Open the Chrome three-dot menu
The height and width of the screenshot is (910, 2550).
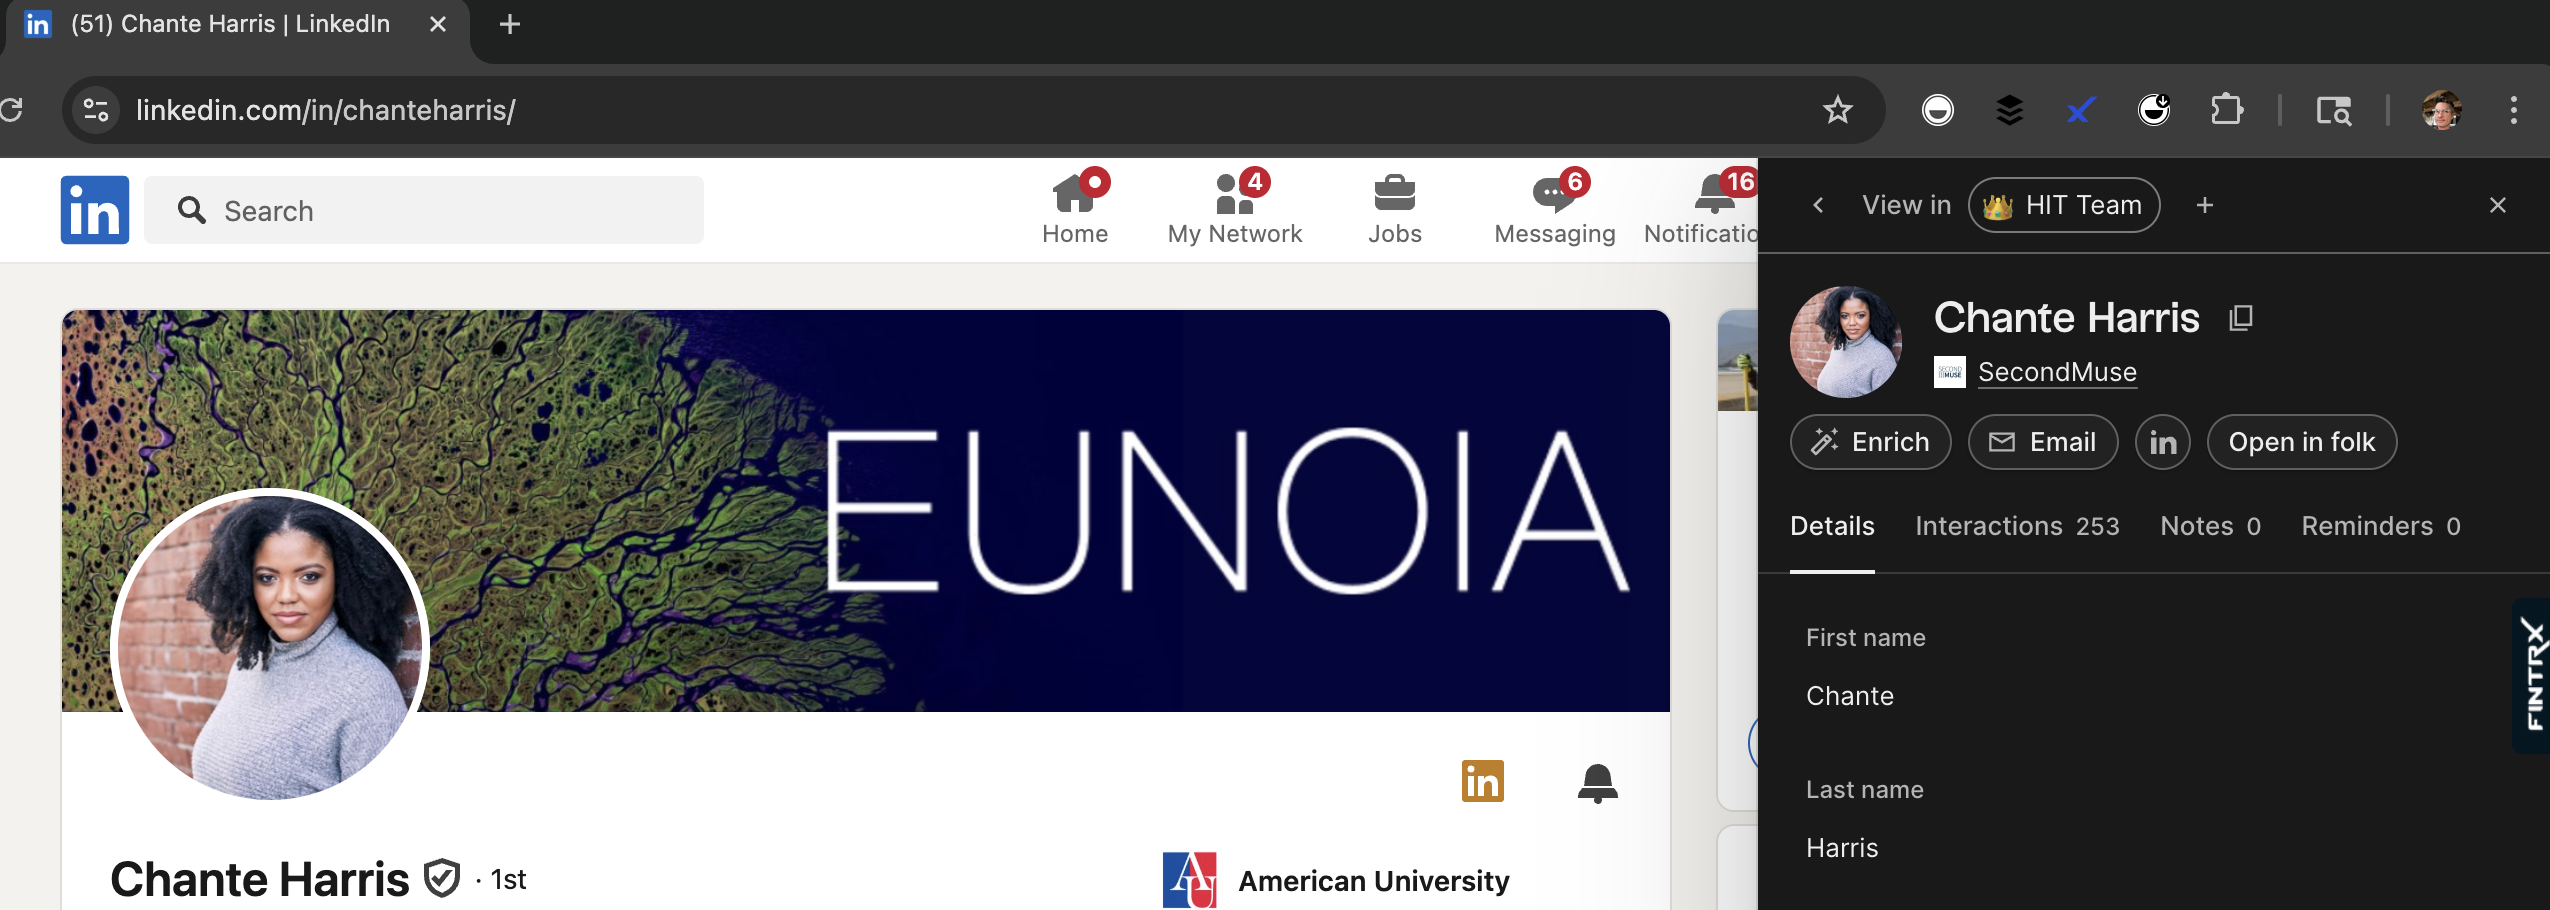(2513, 110)
